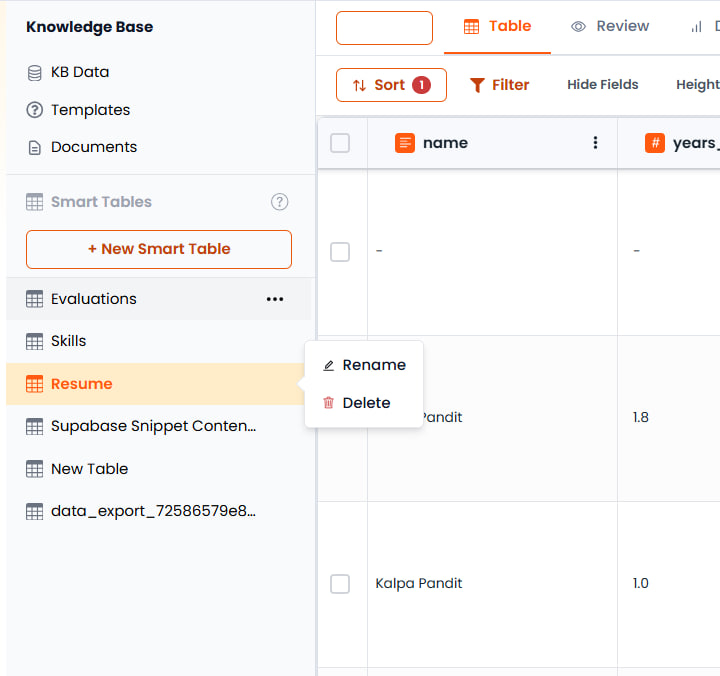720x676 pixels.
Task: Toggle the select-all header checkbox
Action: pyautogui.click(x=340, y=143)
